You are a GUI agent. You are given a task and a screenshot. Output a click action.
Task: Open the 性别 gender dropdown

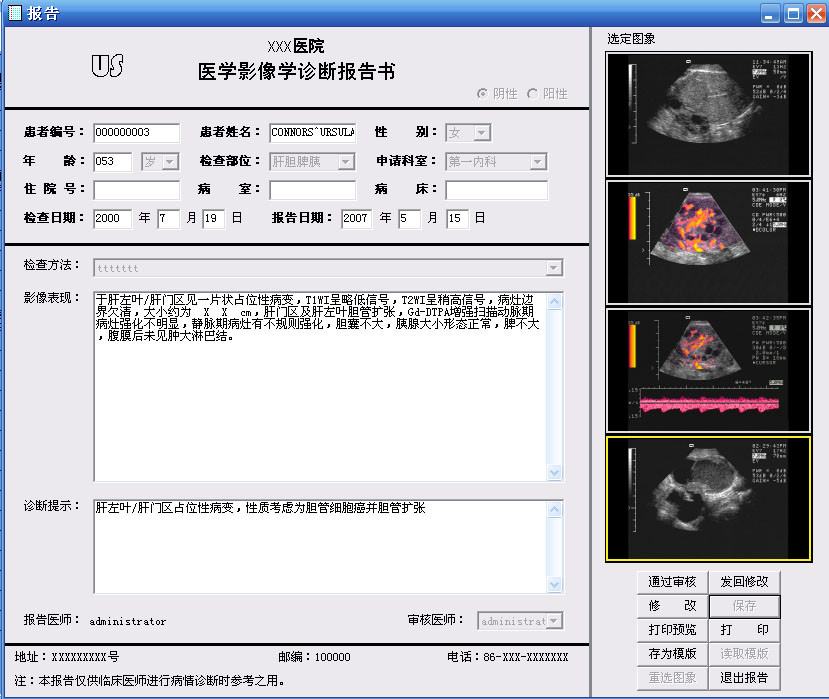point(481,132)
